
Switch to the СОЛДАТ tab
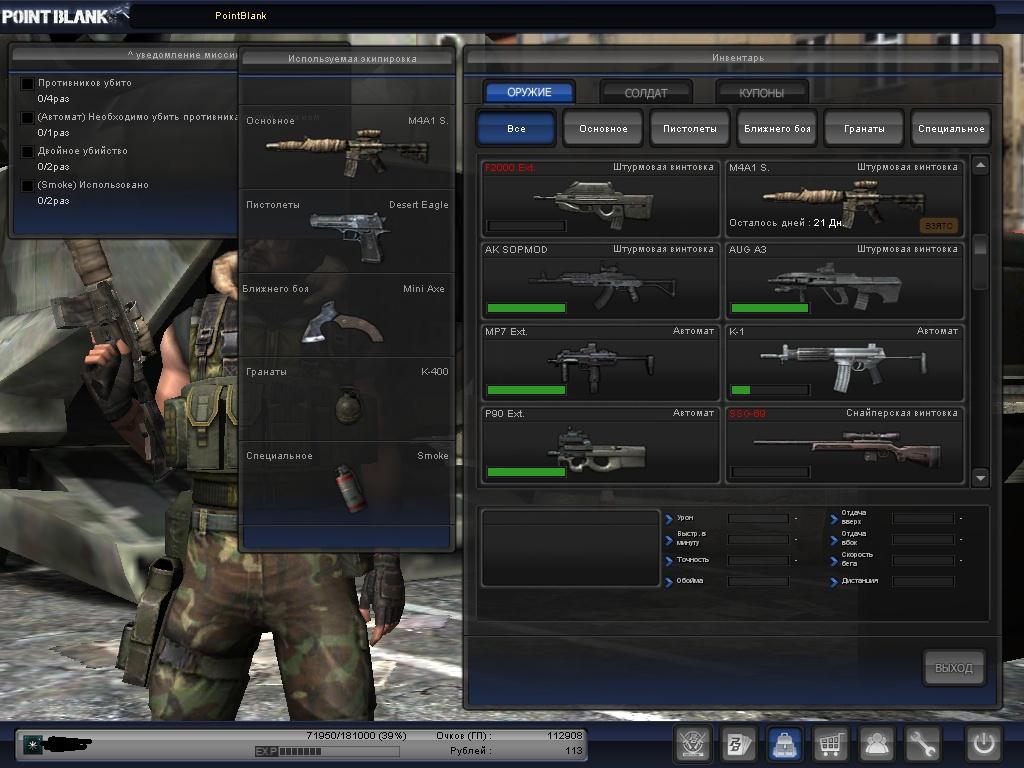point(646,93)
